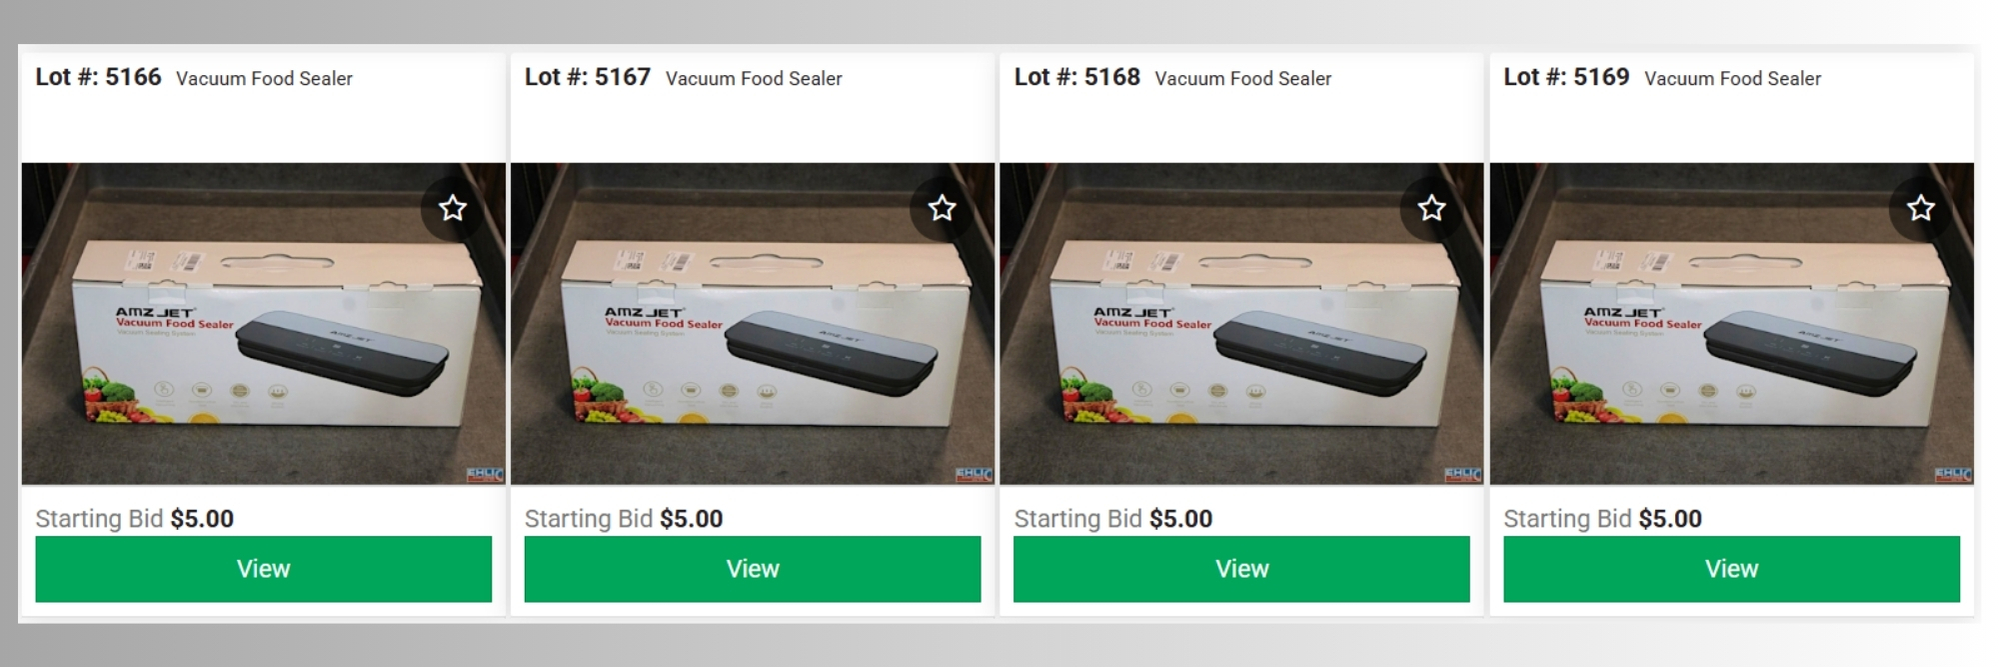Open View for lot 5167
Image resolution: width=2000 pixels, height=667 pixels.
tap(753, 569)
